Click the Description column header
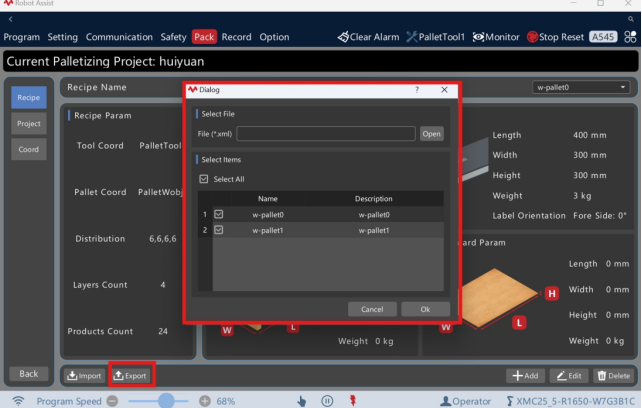 (373, 199)
